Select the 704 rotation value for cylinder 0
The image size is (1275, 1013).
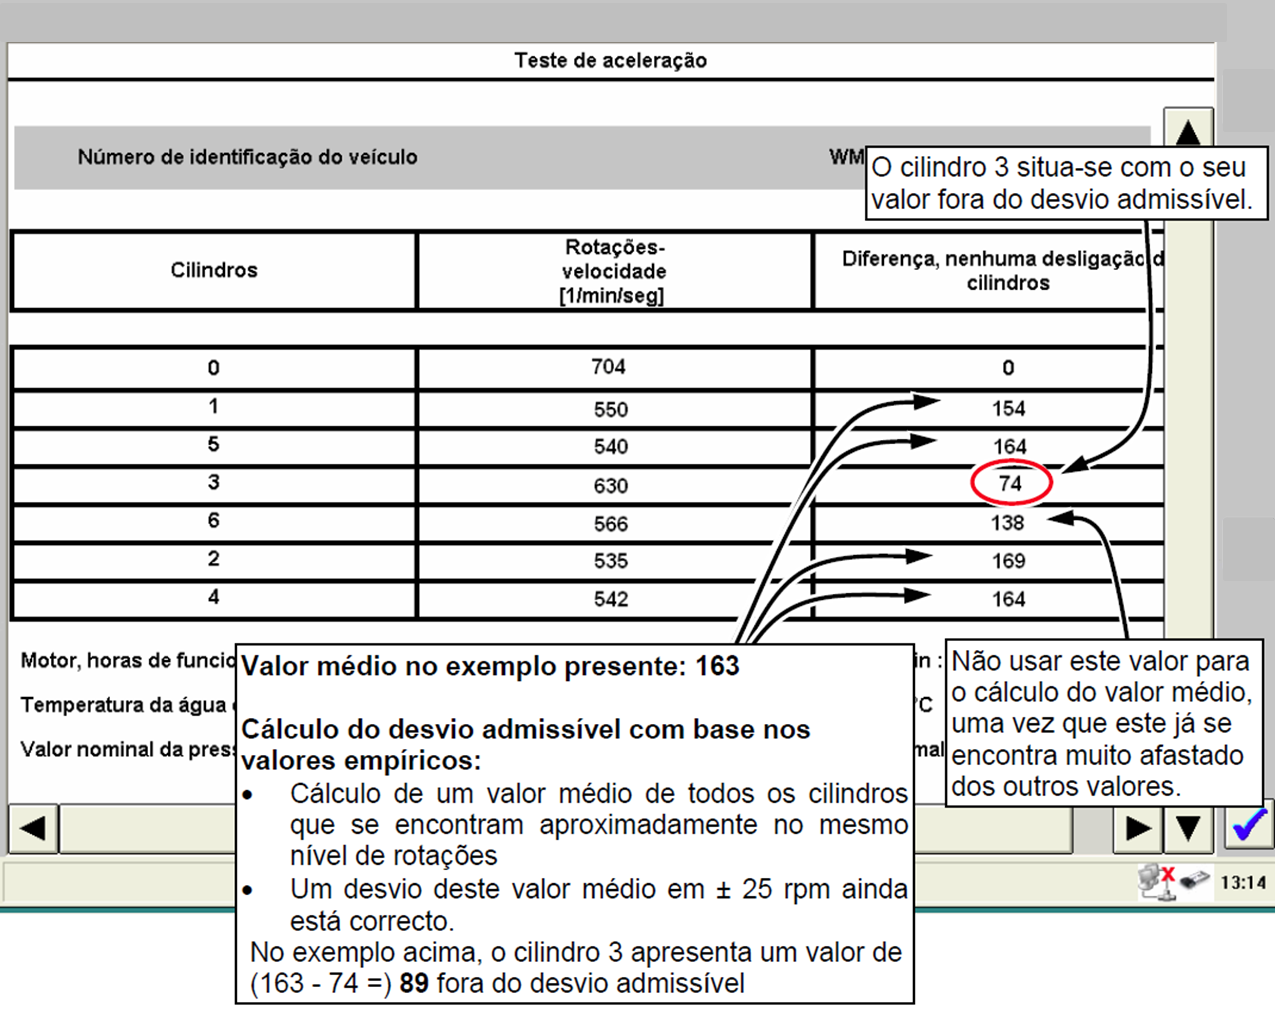609,367
